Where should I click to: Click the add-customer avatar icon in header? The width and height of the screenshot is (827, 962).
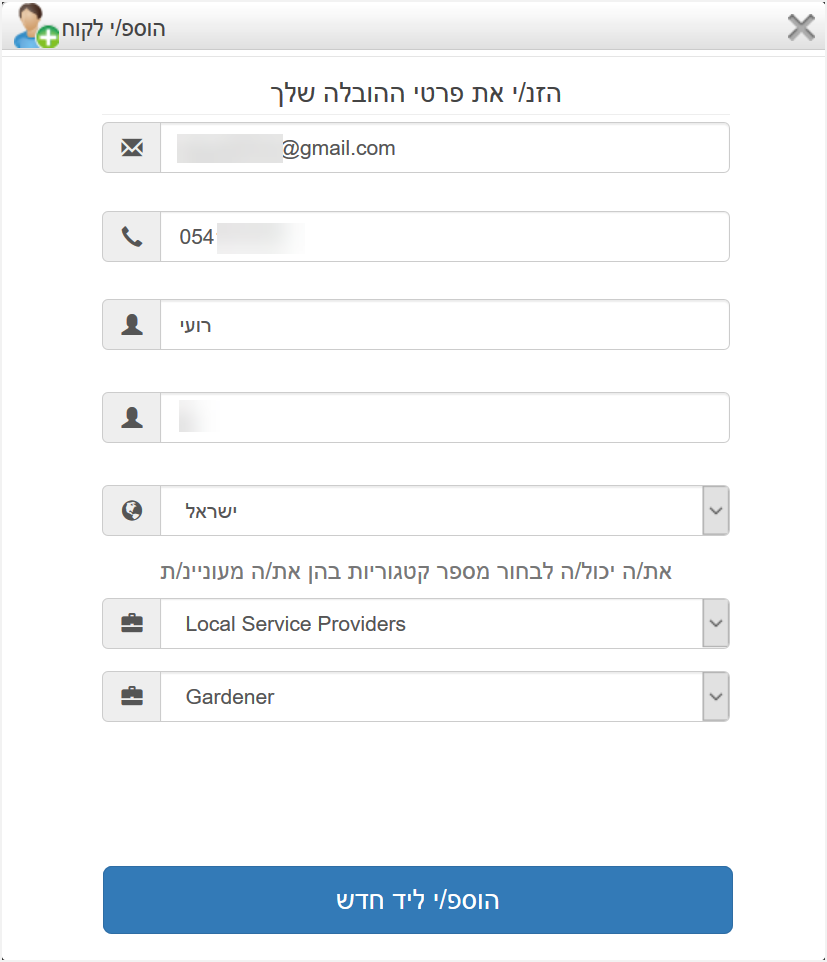(x=36, y=26)
